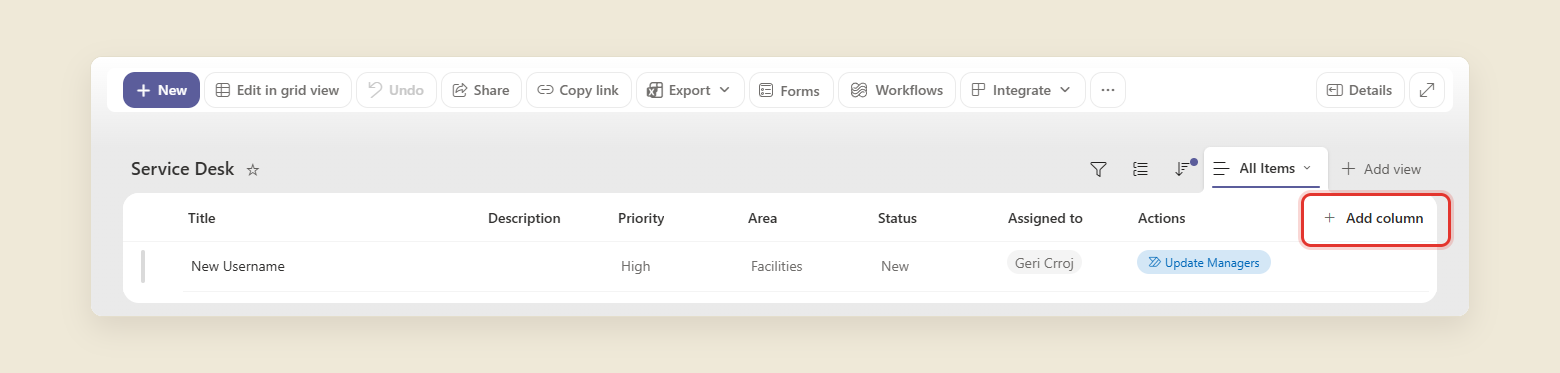Open the All Items view dropdown

click(1266, 168)
